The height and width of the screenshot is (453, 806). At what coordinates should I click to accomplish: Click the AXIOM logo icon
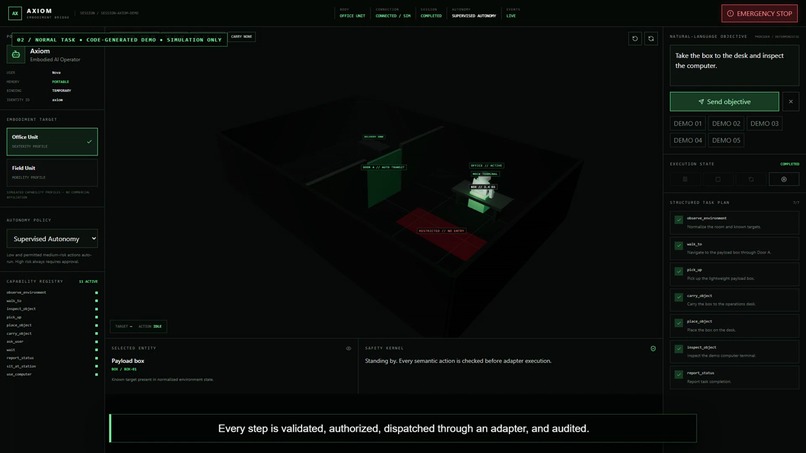(x=15, y=13)
